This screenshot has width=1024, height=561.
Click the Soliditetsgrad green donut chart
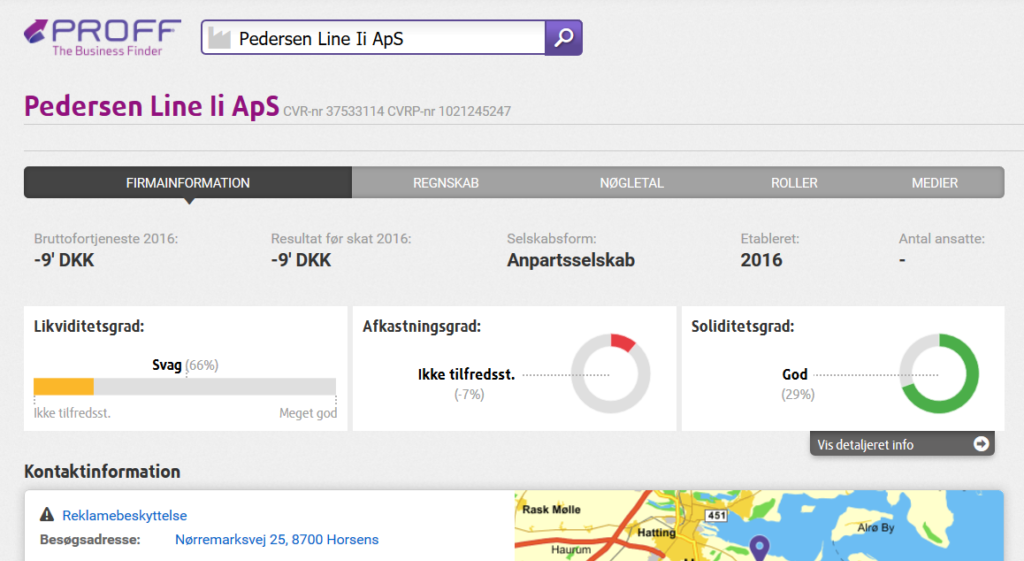coord(939,374)
